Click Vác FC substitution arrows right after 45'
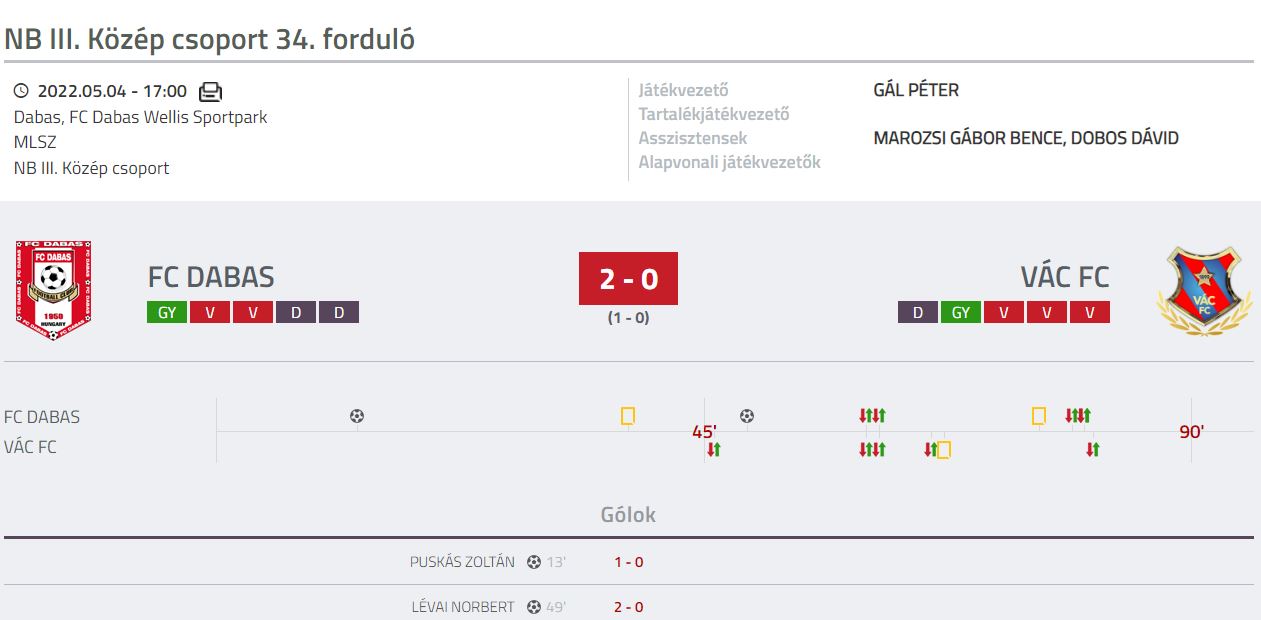The height and width of the screenshot is (620, 1261). (x=713, y=450)
